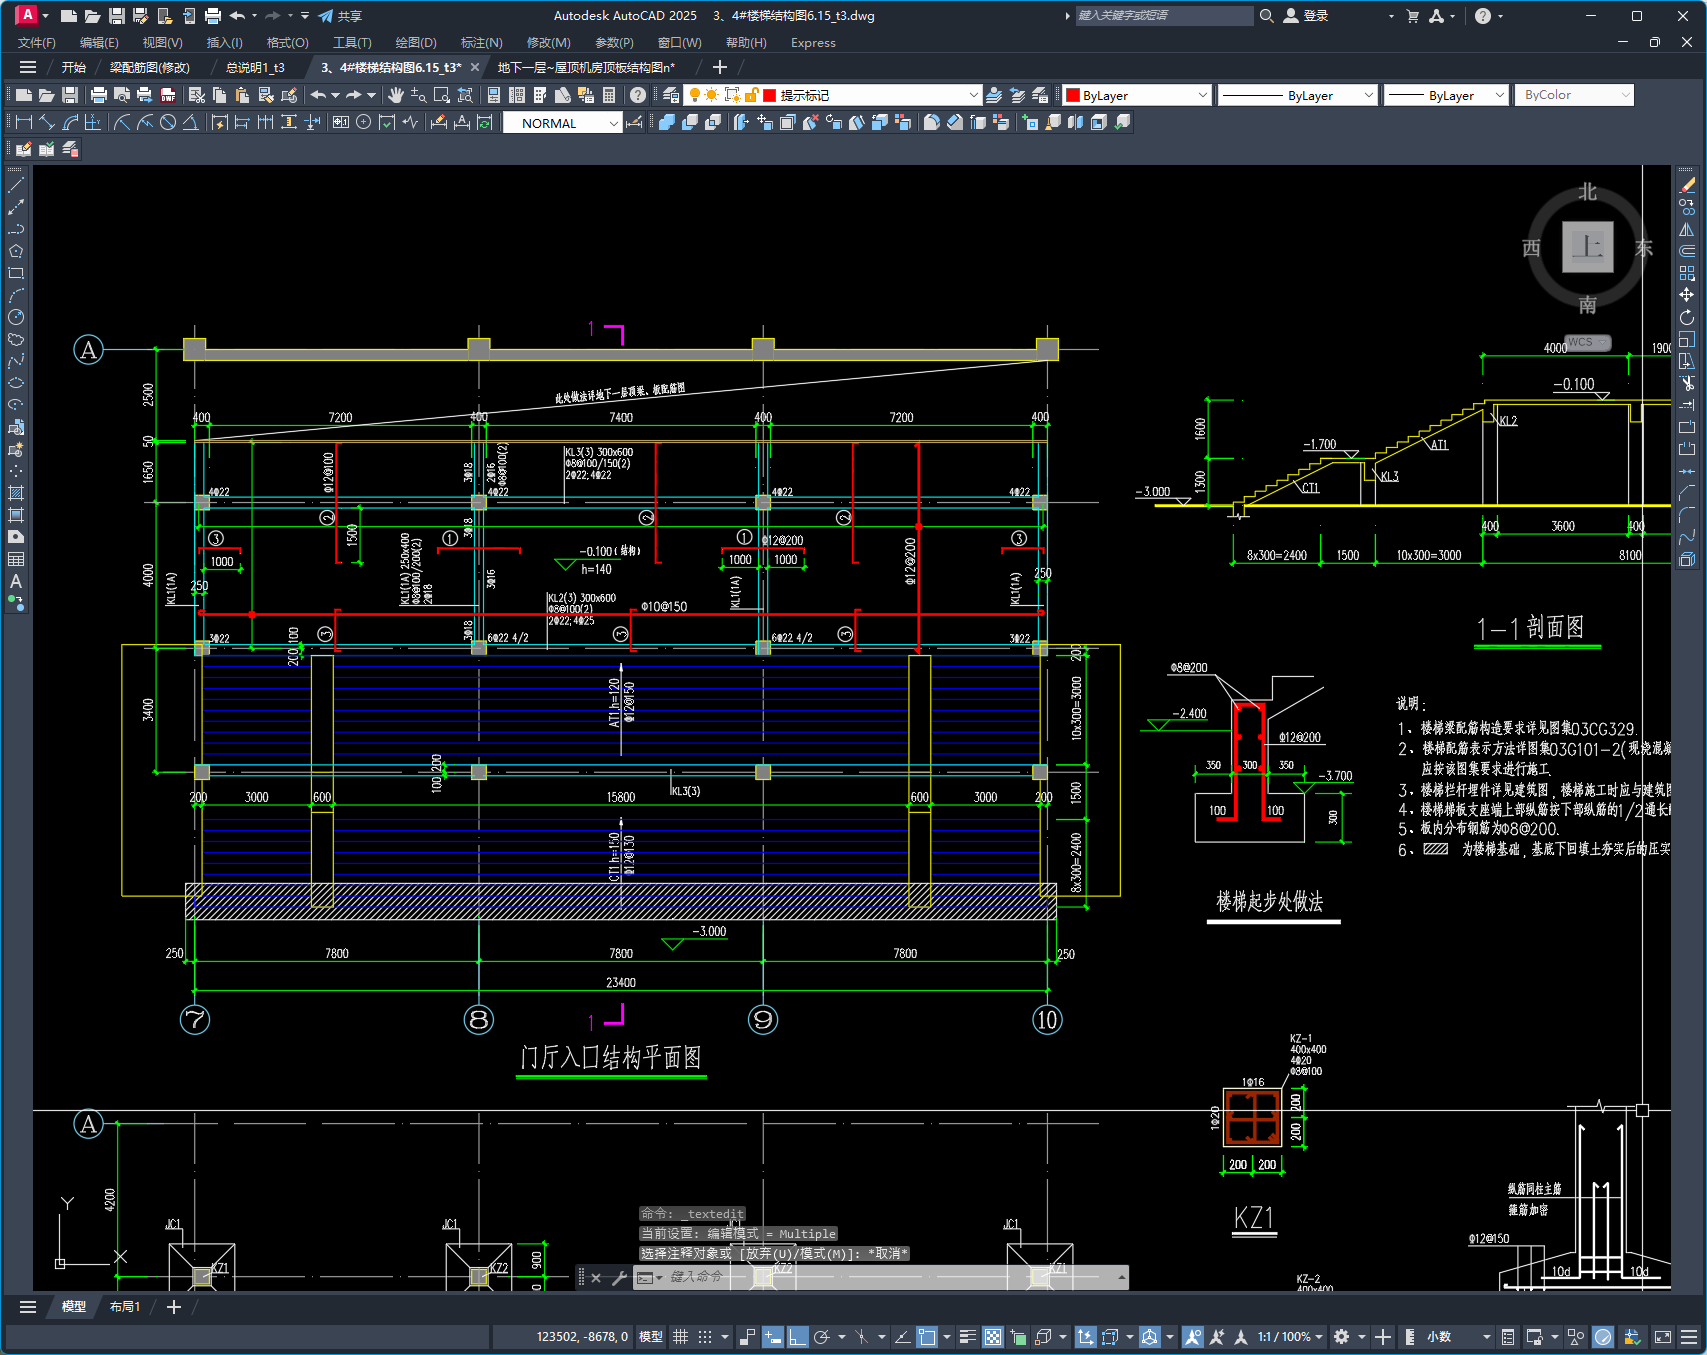Click the keyword search input field

[1164, 16]
